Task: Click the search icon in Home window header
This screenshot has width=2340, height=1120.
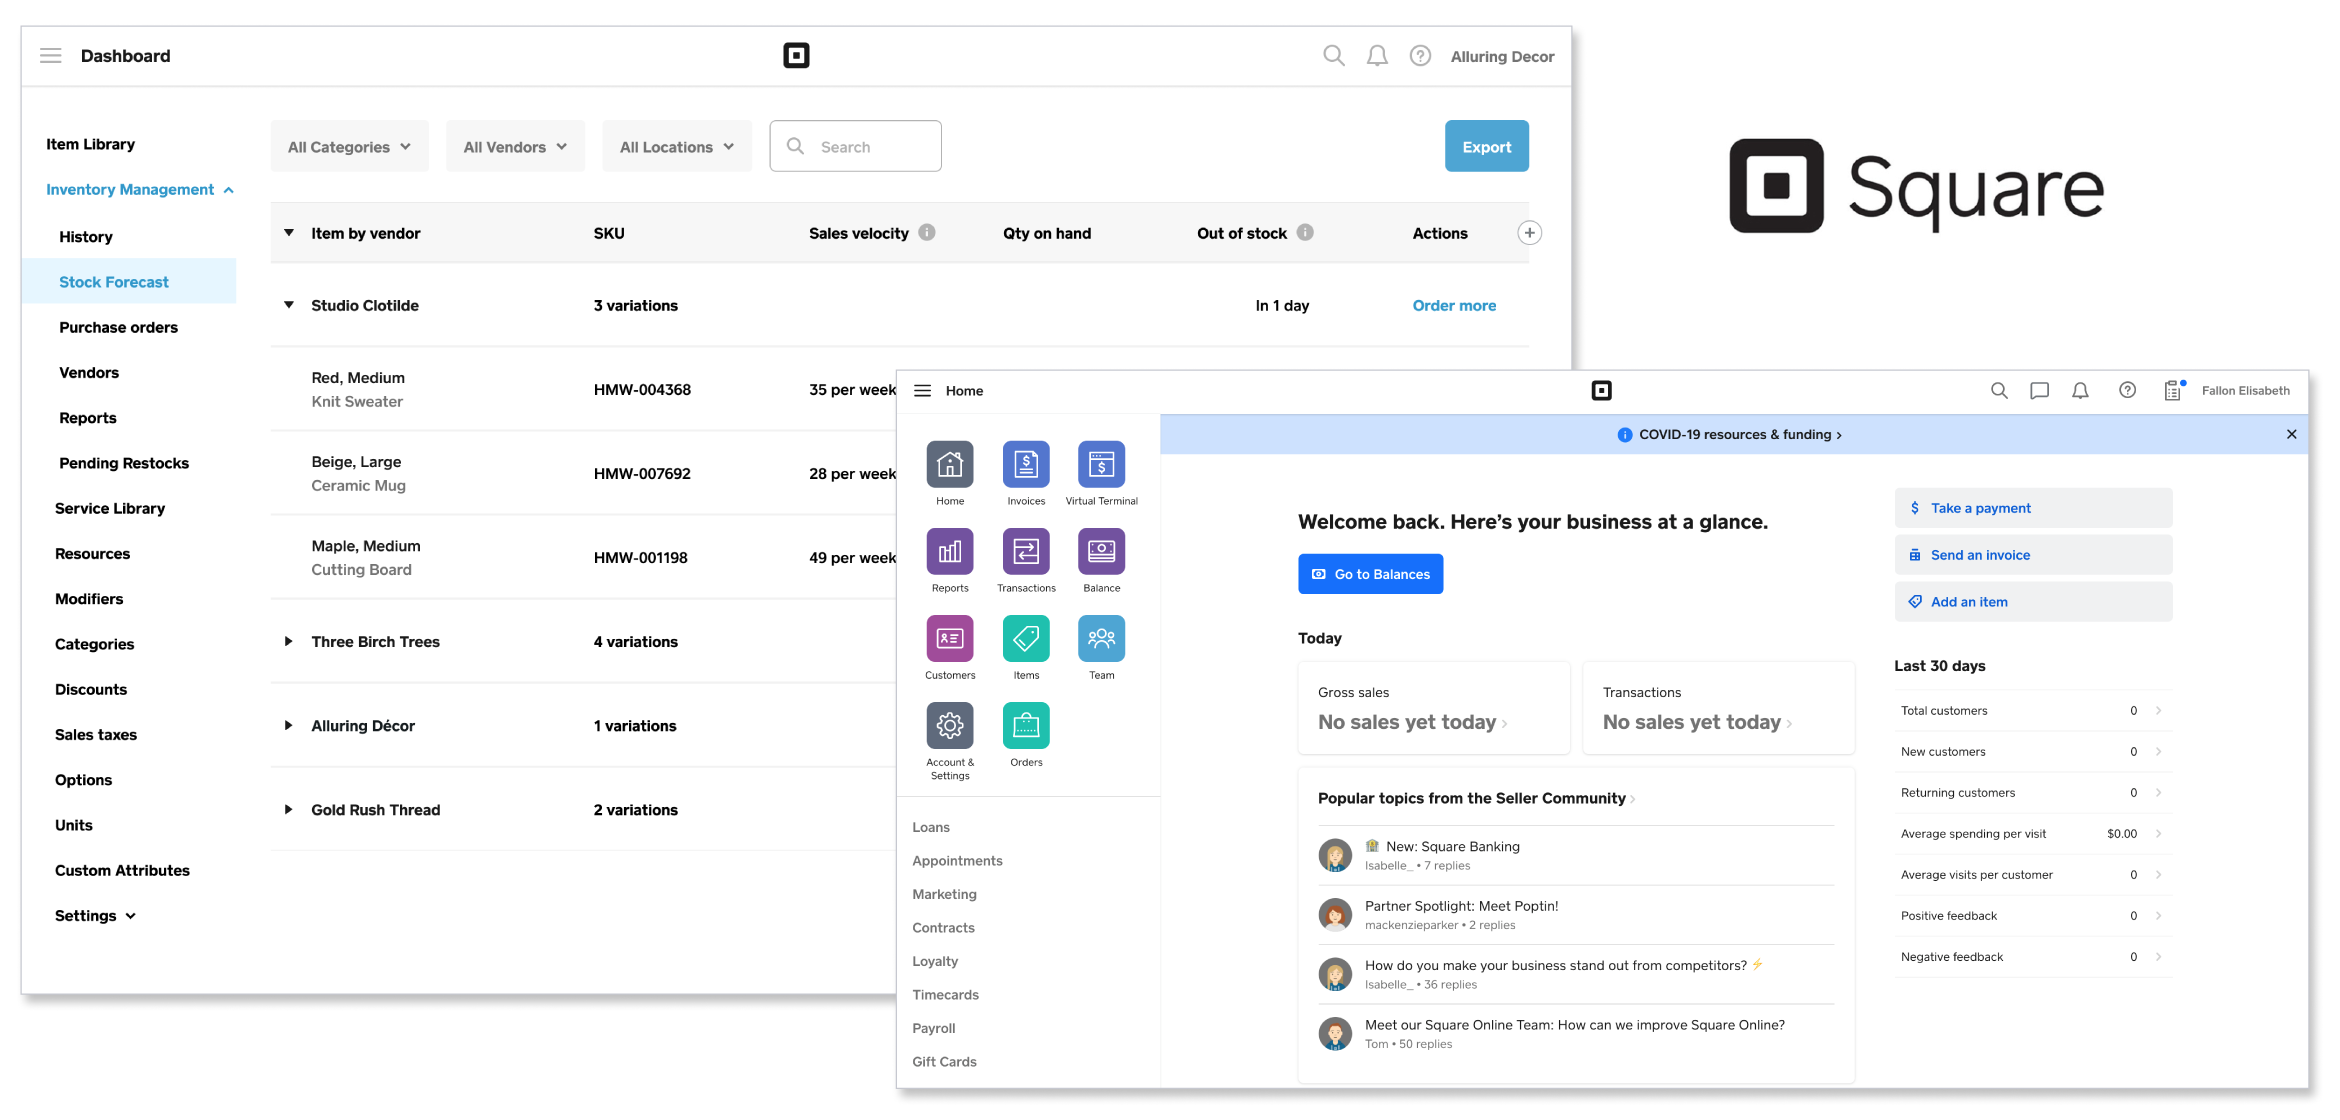Action: 1999,391
